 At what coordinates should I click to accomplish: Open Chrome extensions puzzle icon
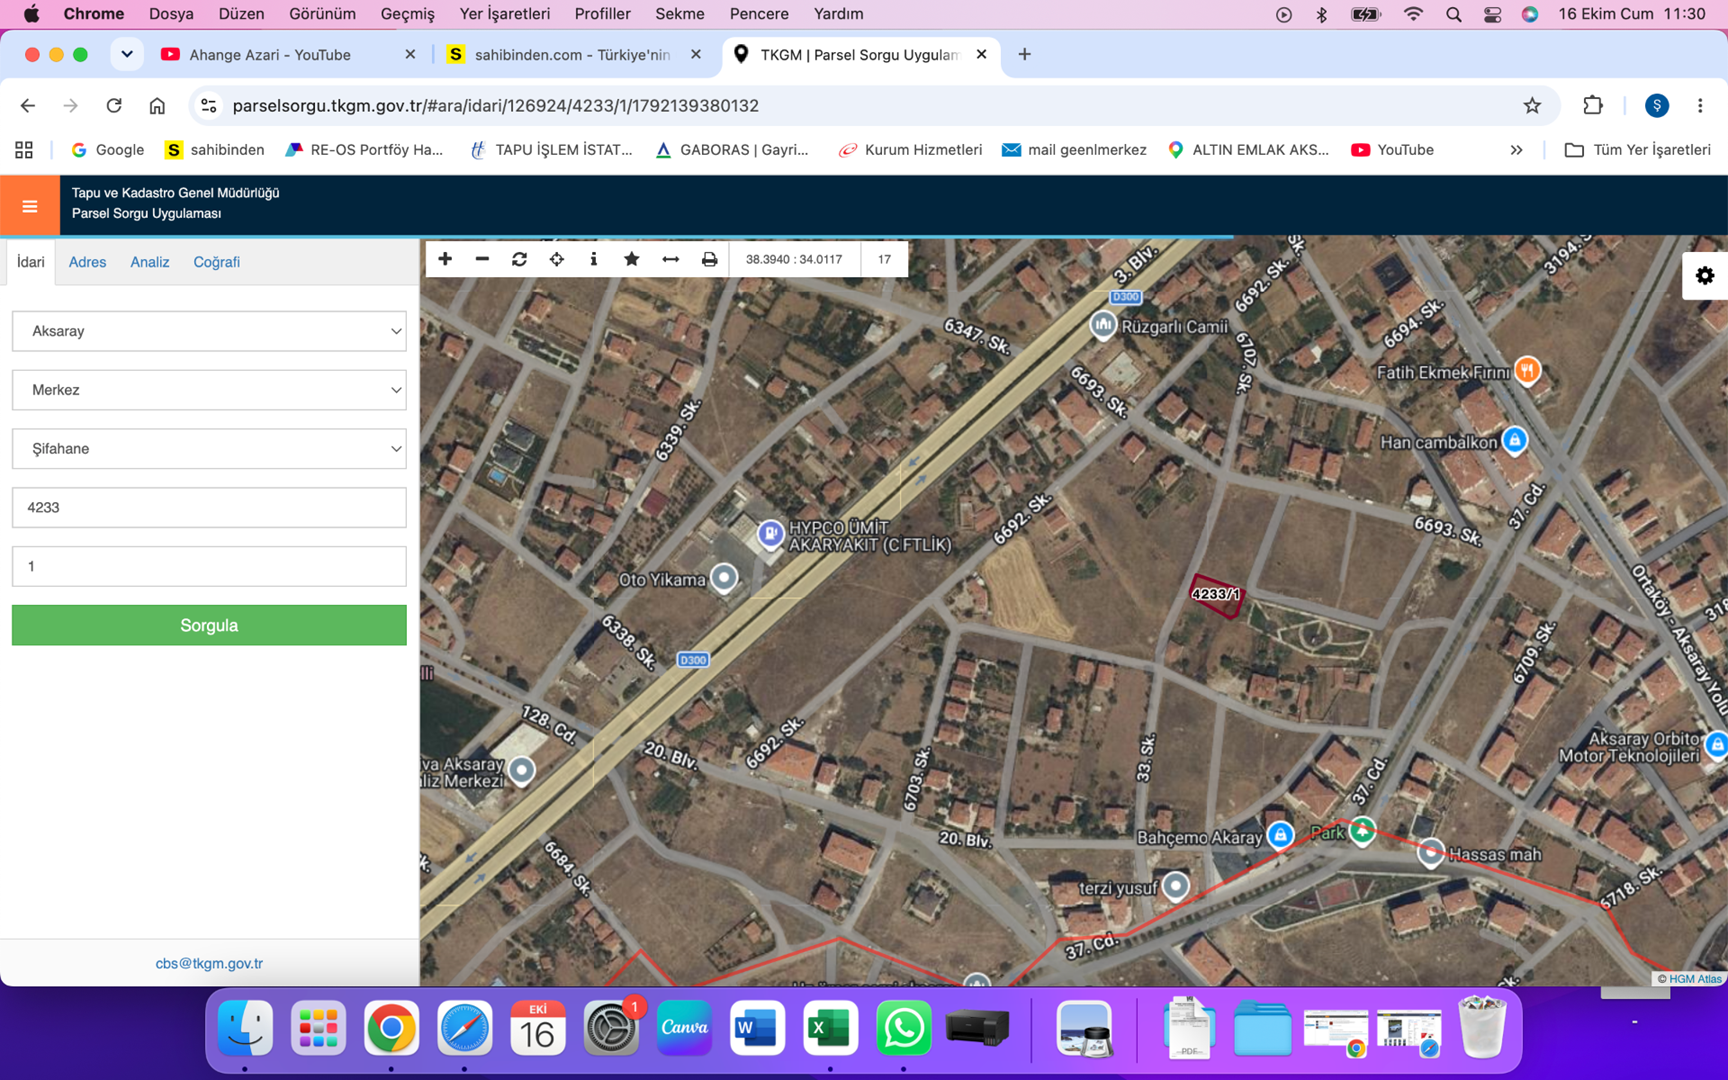(1593, 105)
